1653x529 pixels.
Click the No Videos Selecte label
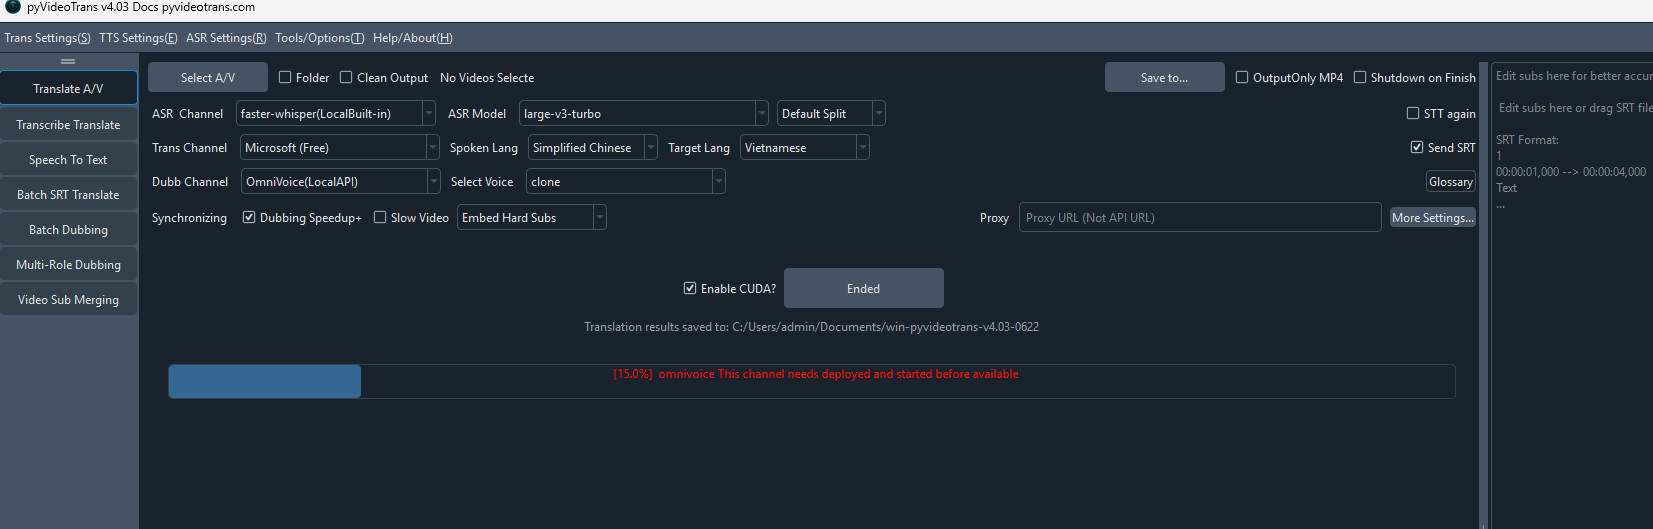click(x=487, y=78)
